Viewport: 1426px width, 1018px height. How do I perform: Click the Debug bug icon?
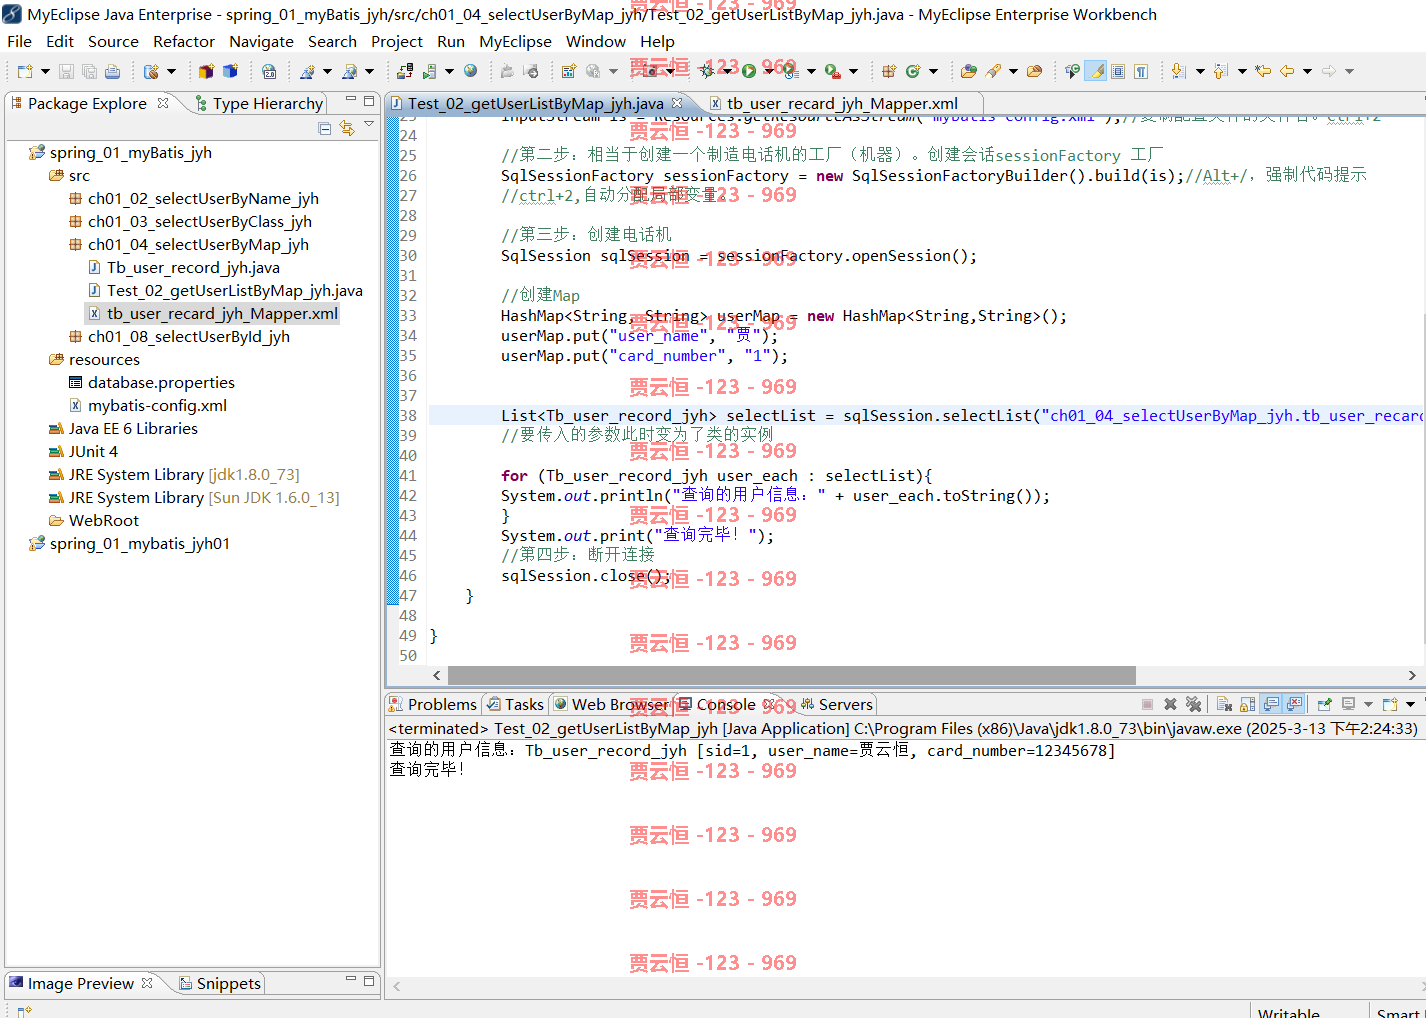pyautogui.click(x=707, y=71)
